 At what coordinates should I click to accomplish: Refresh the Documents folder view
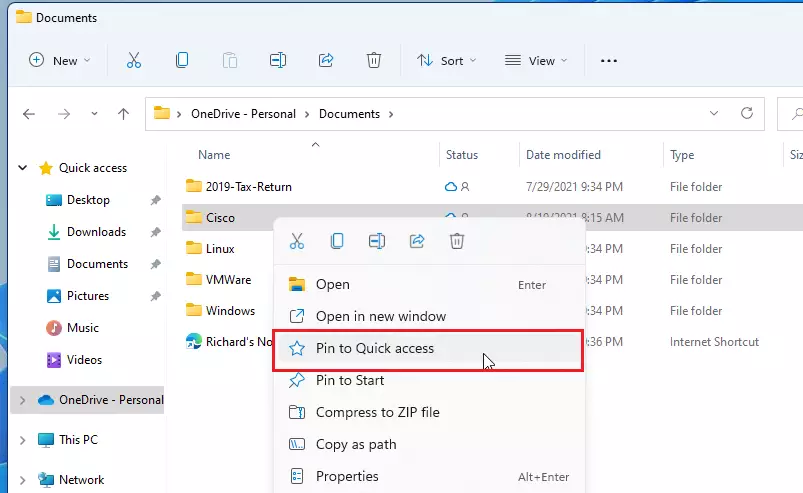pyautogui.click(x=747, y=113)
